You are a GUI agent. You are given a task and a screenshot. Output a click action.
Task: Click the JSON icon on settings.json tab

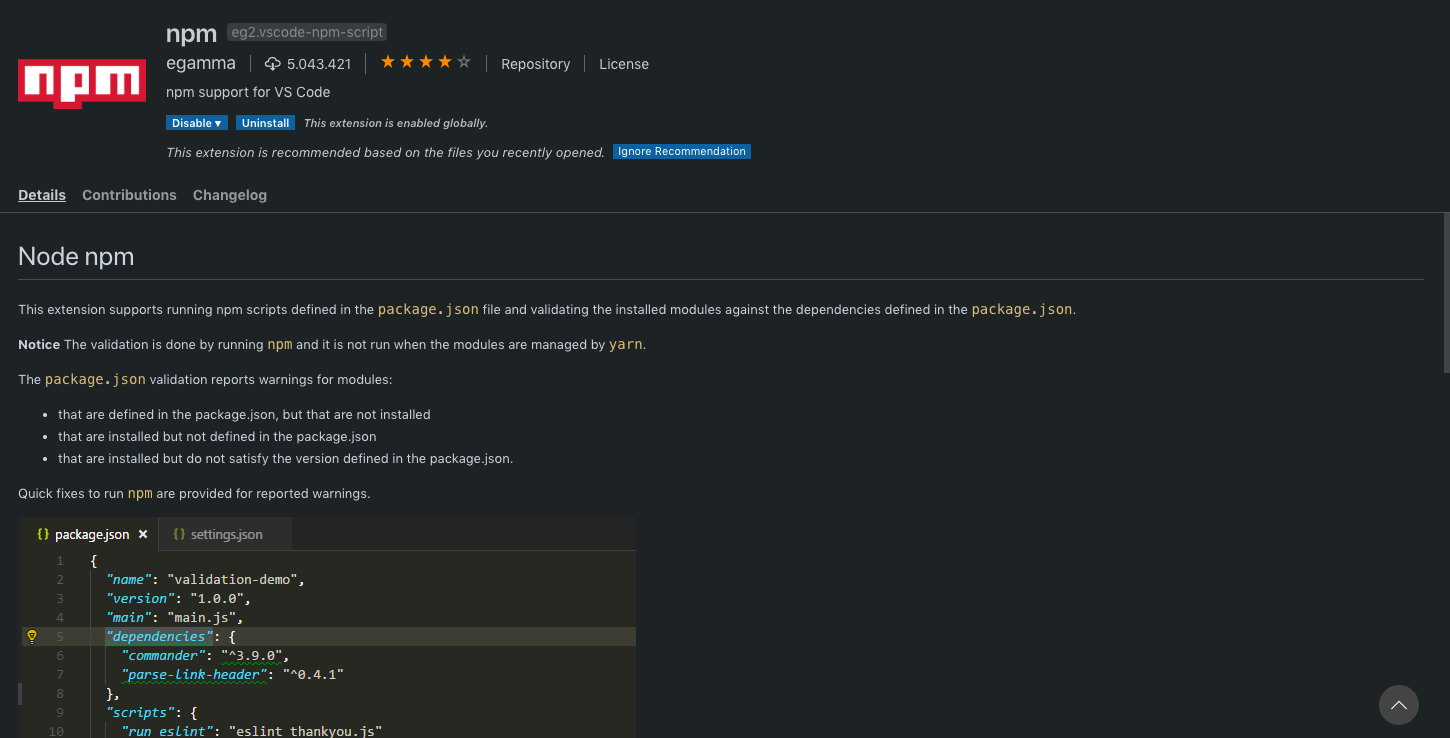[x=179, y=534]
